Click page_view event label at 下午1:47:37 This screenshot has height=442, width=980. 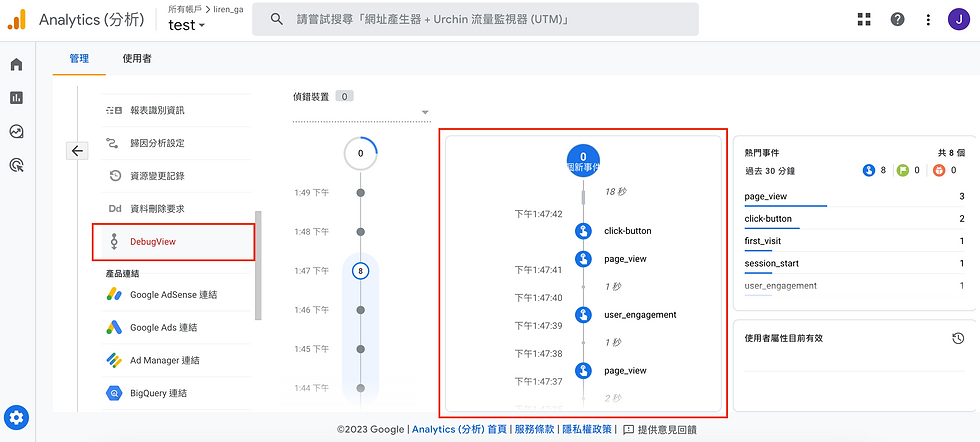[x=625, y=371]
